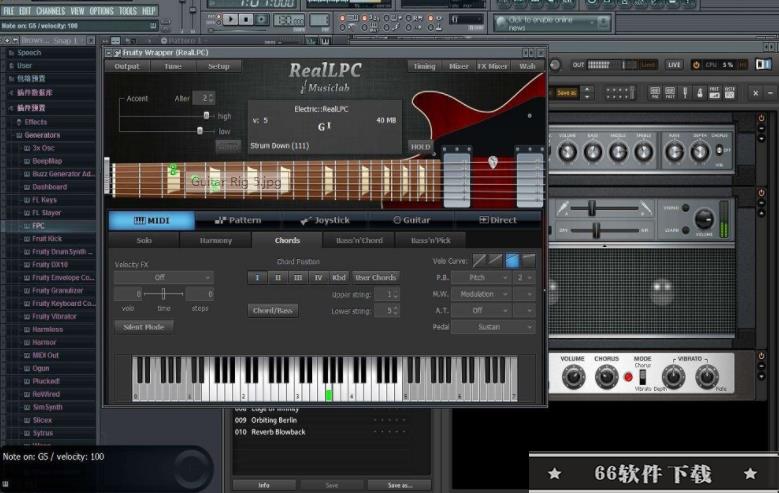Screen dimensions: 779x493
Task: Open the OPTIONS menu
Action: (101, 10)
